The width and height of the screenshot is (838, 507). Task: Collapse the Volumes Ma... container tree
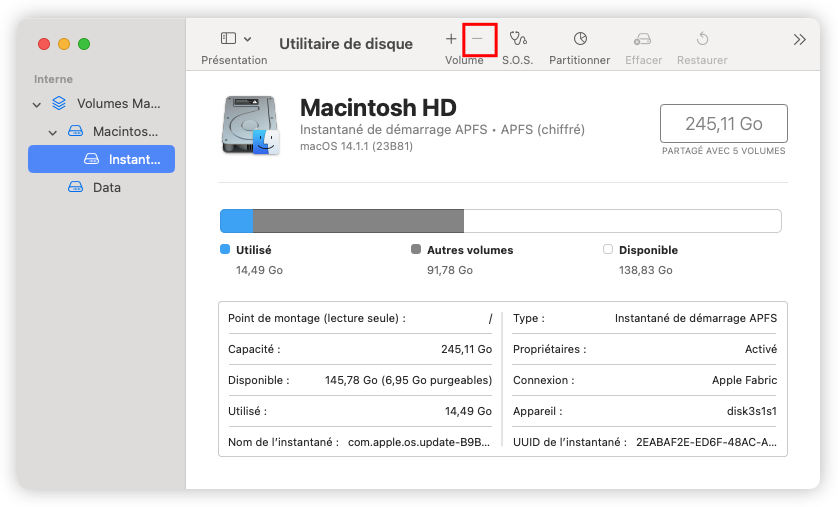click(37, 105)
